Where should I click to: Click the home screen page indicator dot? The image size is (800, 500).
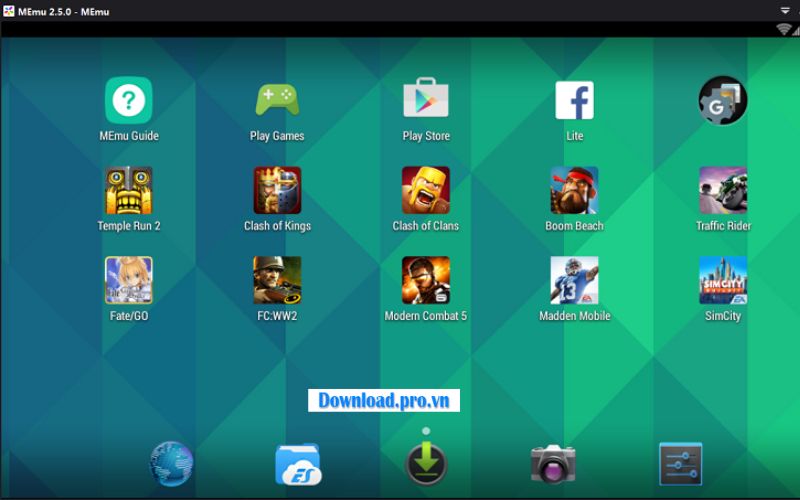click(426, 431)
